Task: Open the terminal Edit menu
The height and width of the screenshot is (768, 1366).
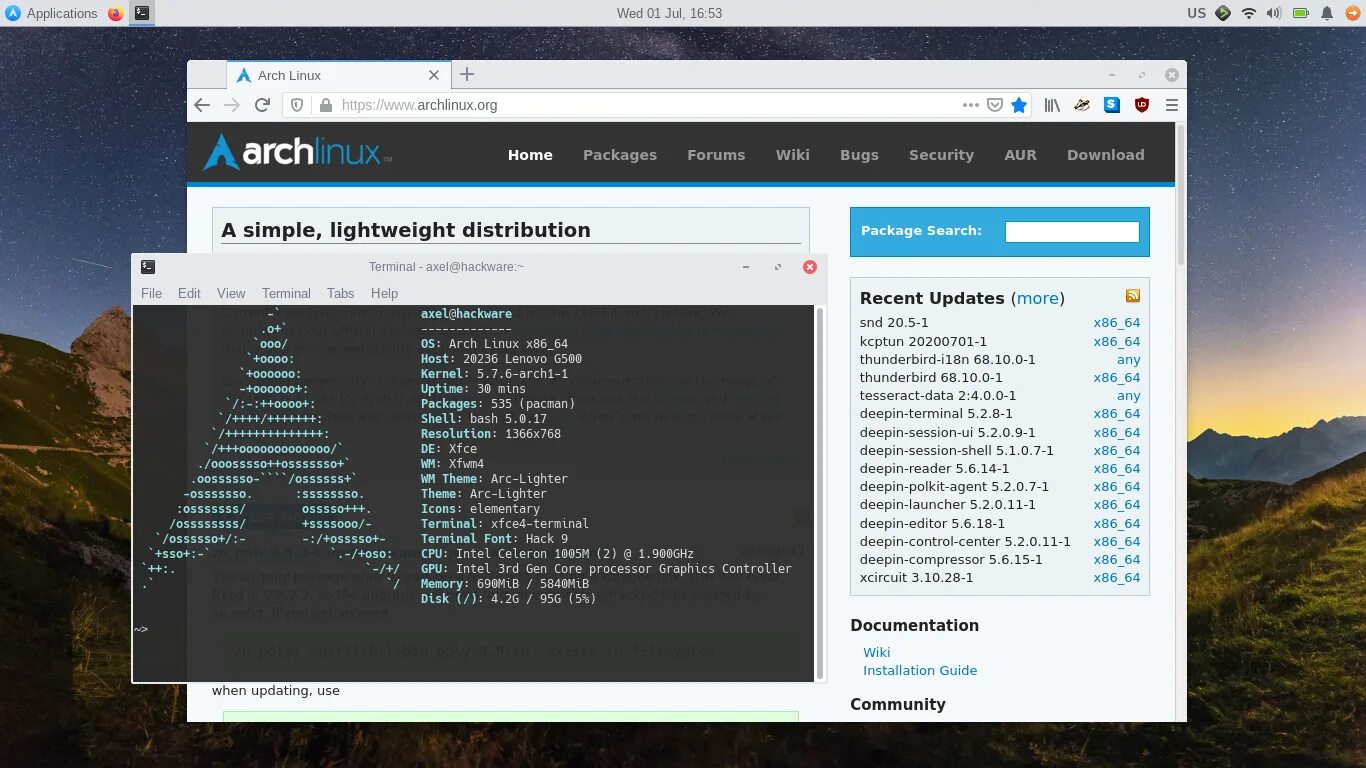Action: [x=189, y=293]
